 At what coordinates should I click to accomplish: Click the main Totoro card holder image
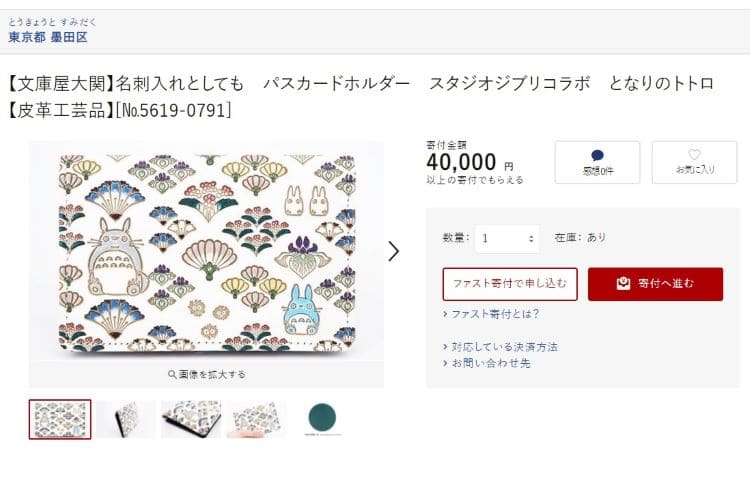coord(206,252)
